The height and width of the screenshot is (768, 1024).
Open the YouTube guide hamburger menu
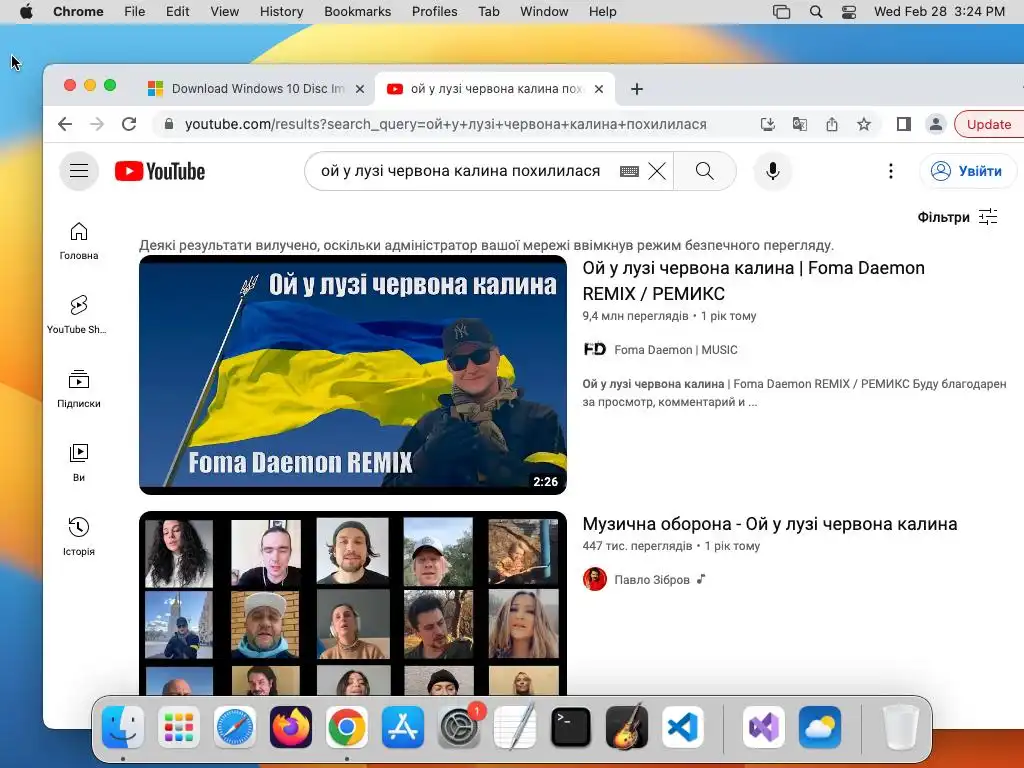coord(79,171)
